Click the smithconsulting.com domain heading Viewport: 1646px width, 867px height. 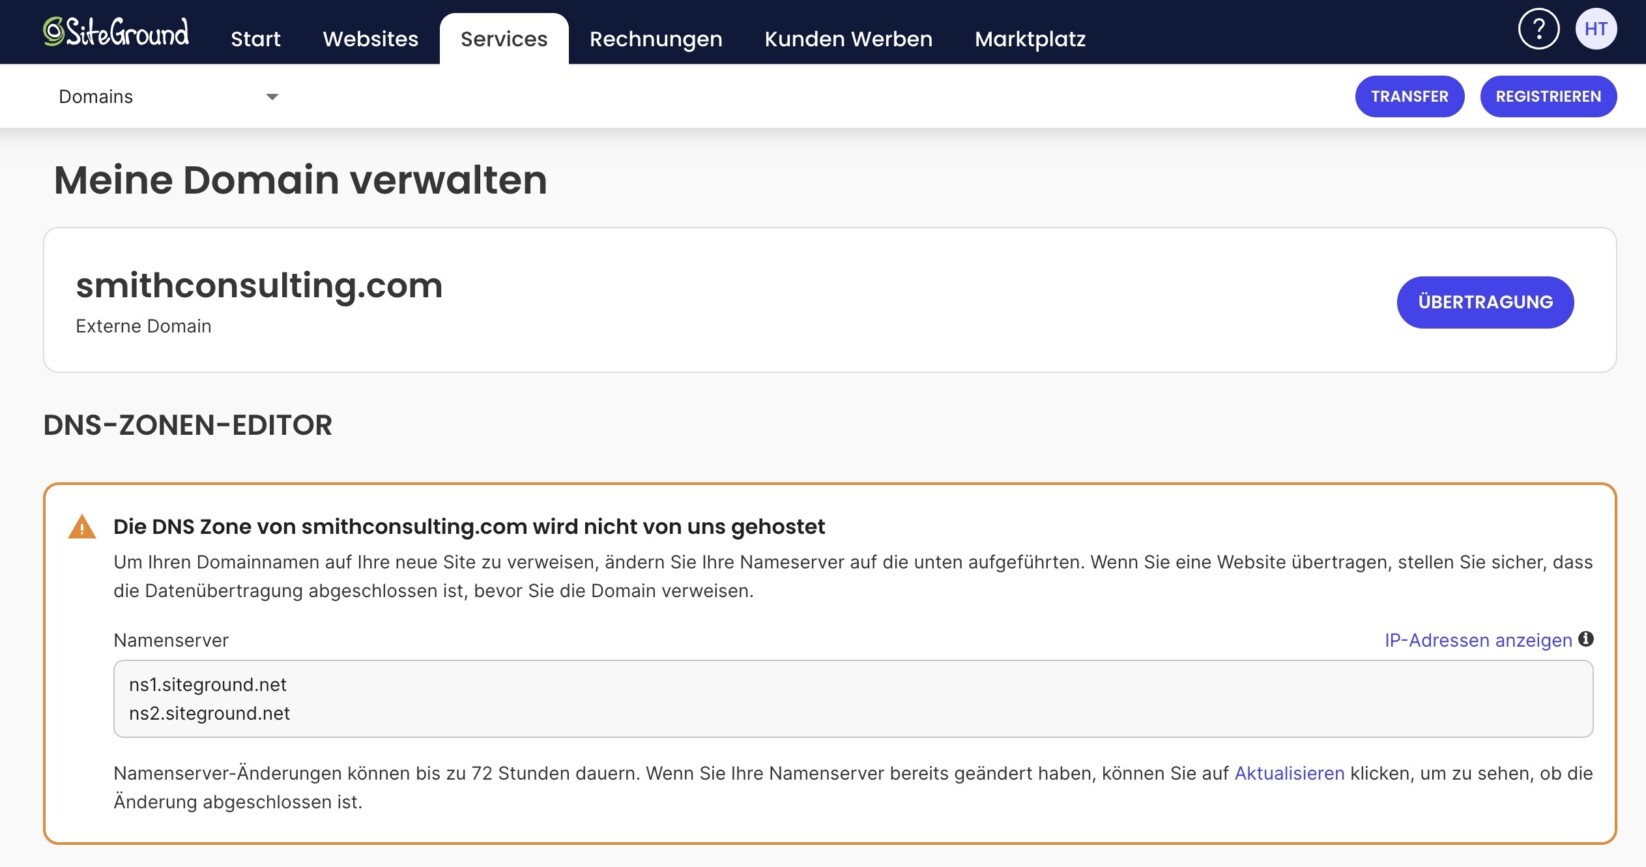point(259,286)
